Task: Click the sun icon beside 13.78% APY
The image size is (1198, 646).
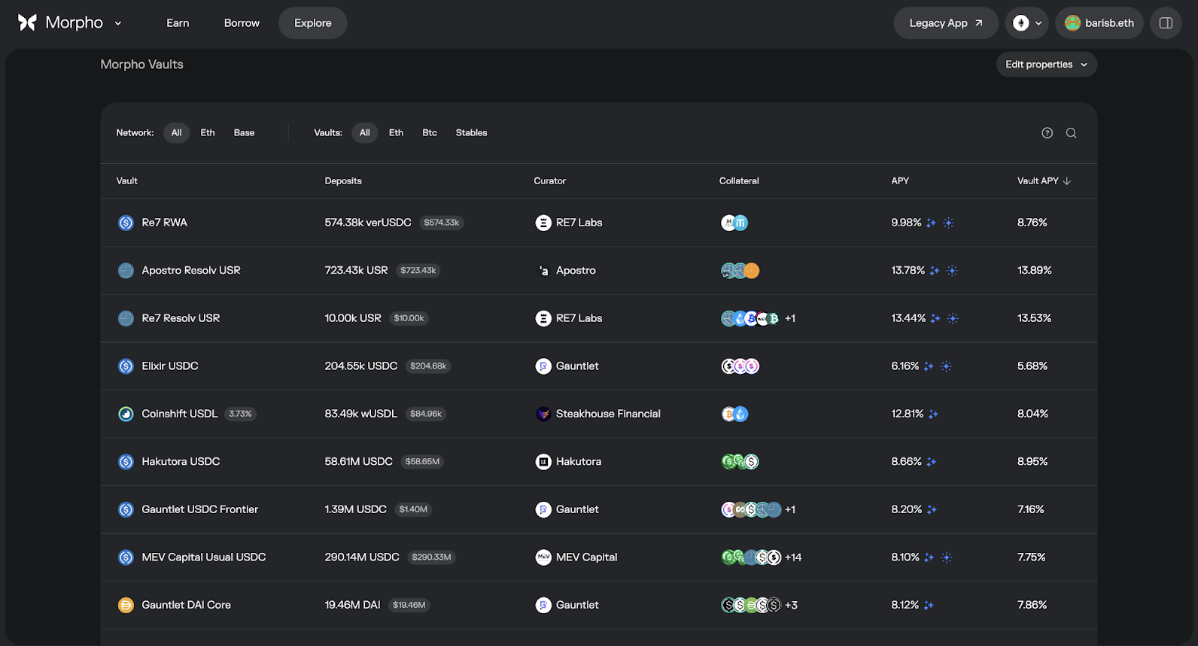Action: (952, 270)
